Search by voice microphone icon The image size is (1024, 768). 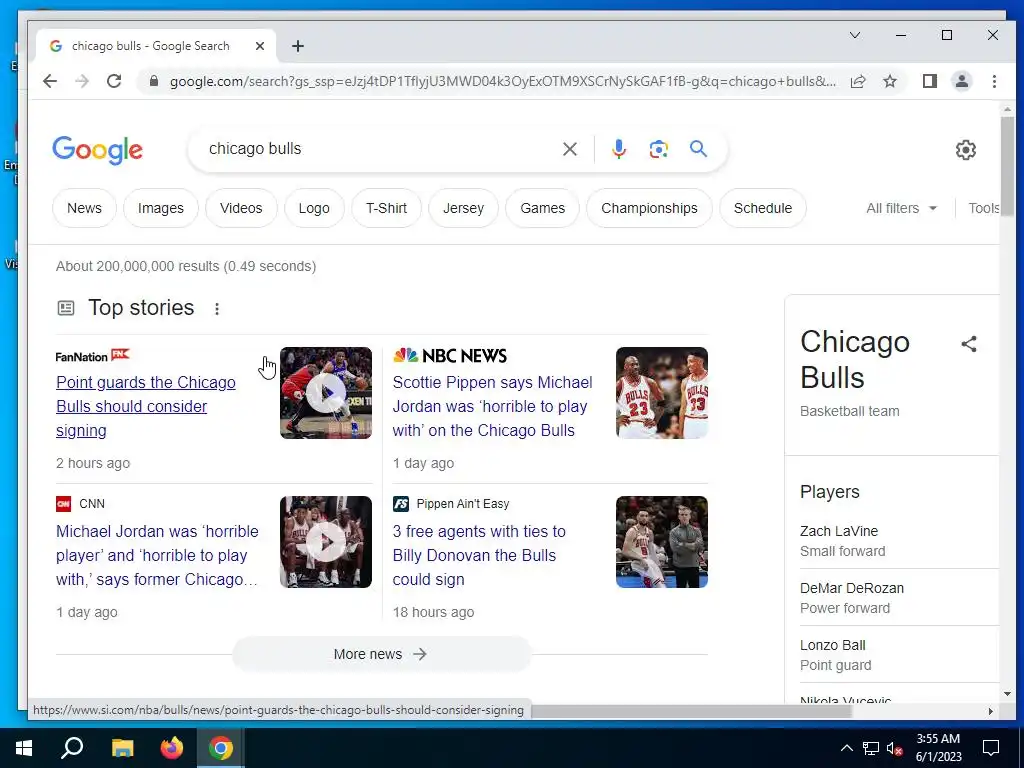click(618, 149)
